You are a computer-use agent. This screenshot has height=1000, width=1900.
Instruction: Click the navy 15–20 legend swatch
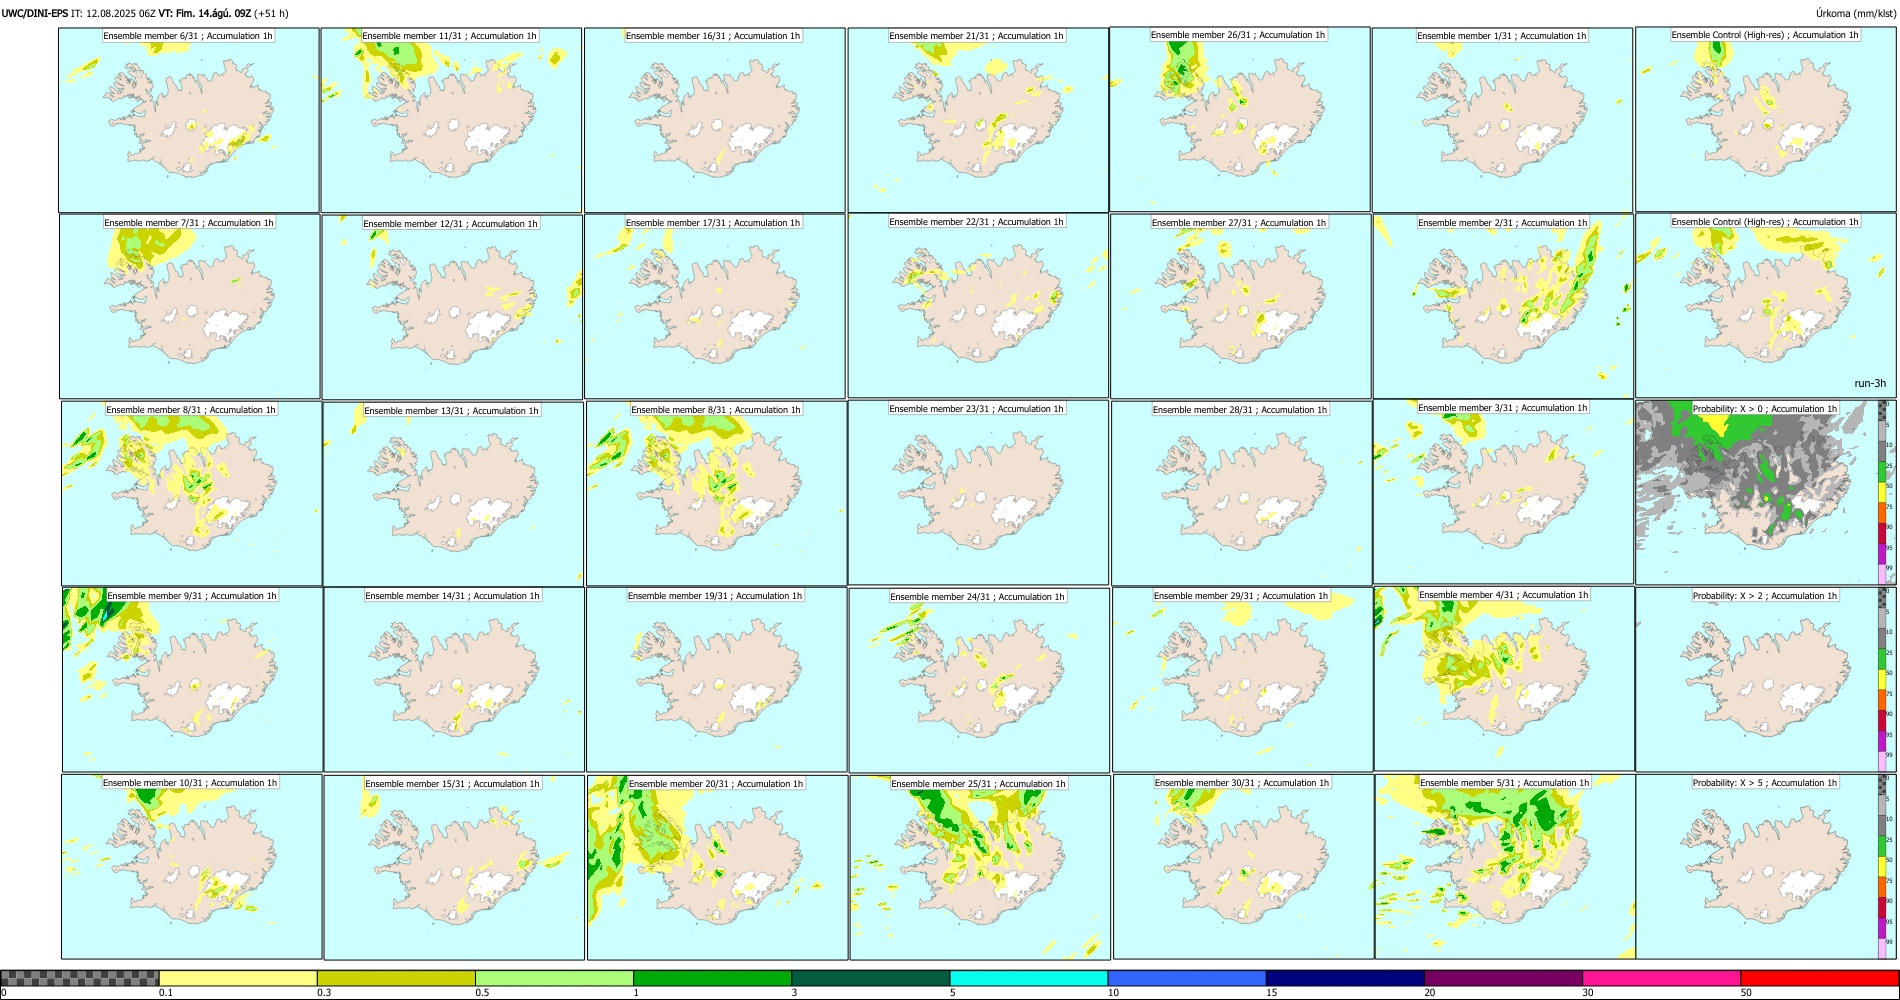tap(1345, 978)
